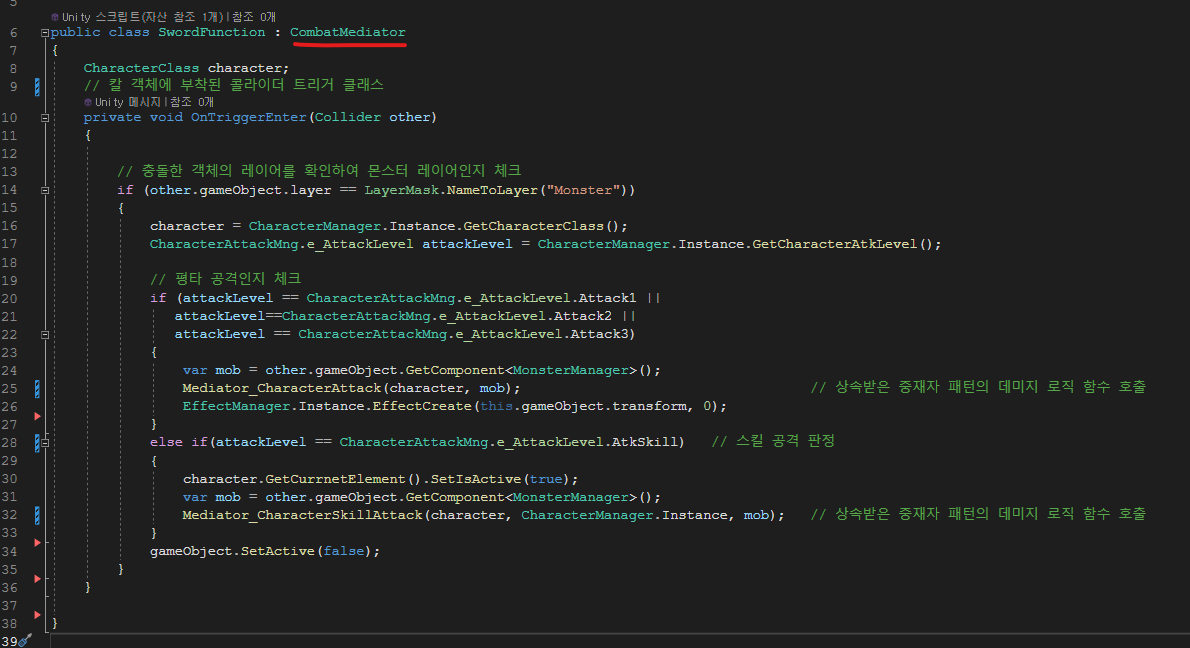This screenshot has width=1190, height=648.
Task: Click the 'true' keyword in SetIsActive
Action: [x=546, y=480]
